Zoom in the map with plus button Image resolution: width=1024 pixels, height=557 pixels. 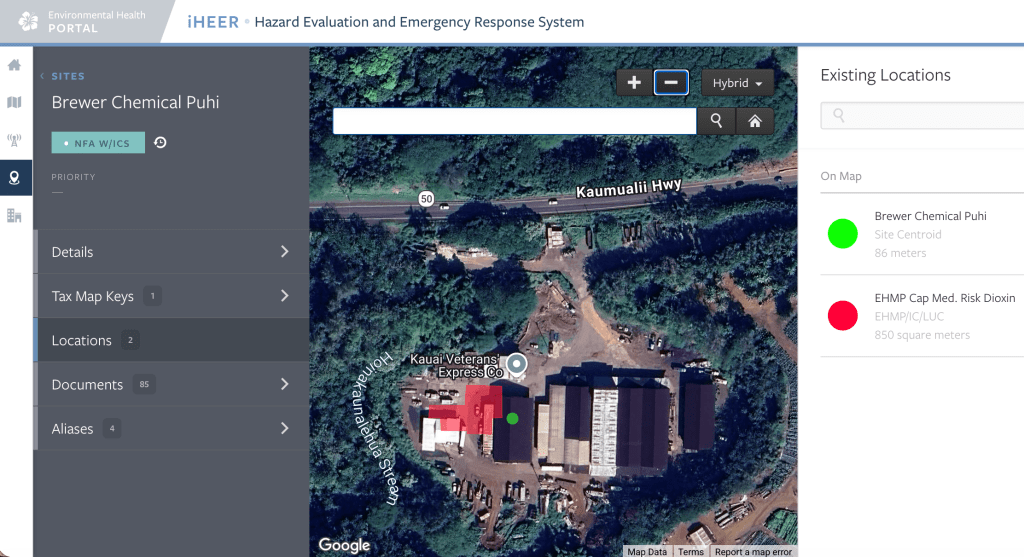pos(633,82)
